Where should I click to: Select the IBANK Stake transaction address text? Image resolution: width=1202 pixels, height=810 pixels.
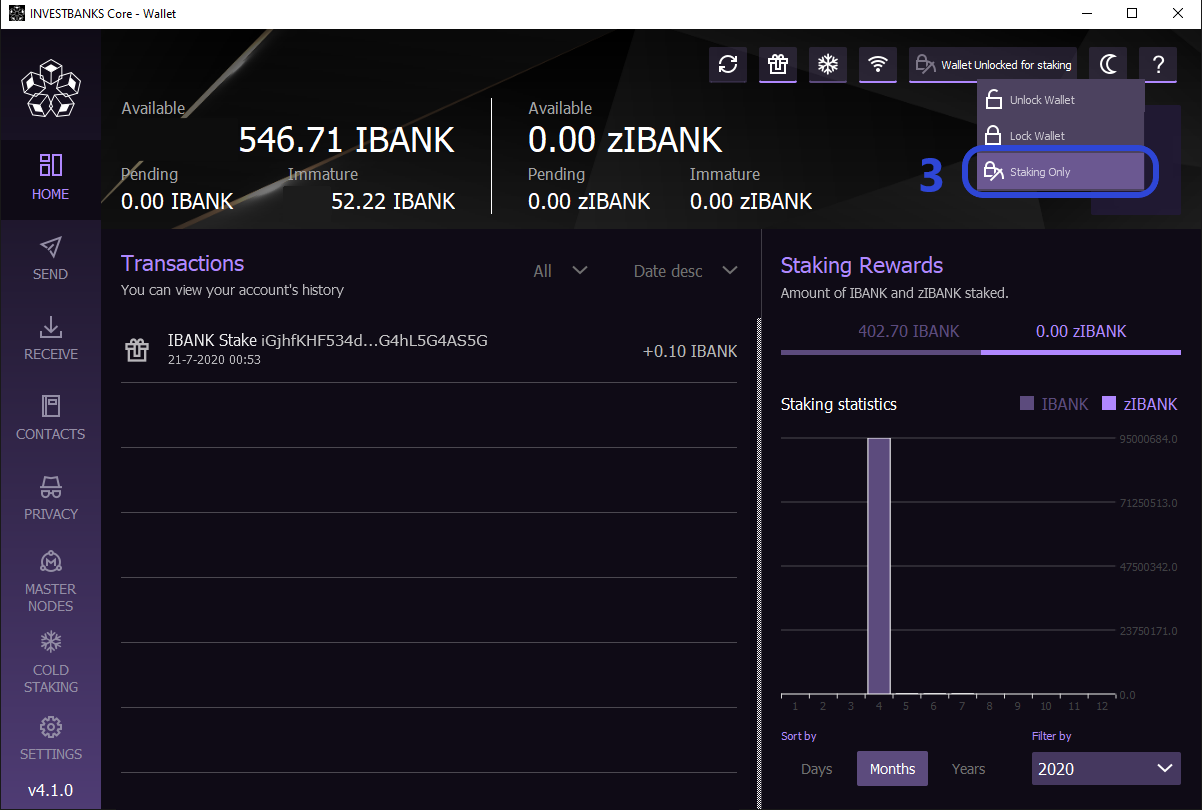tap(374, 341)
